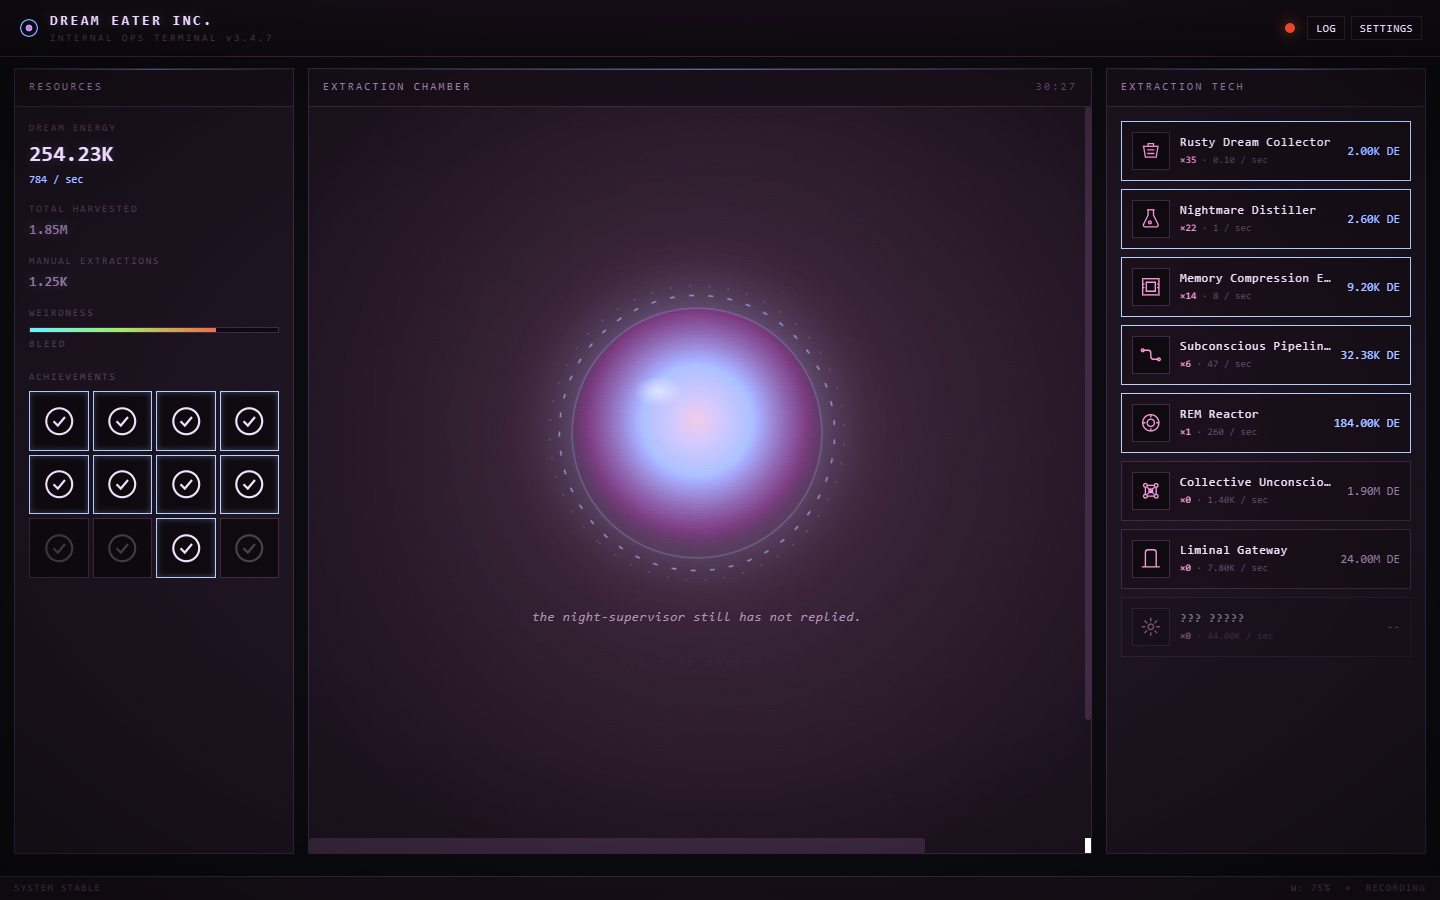Select Liminal Gateway costing 24.00M DE
This screenshot has height=900, width=1440.
tap(1266, 559)
